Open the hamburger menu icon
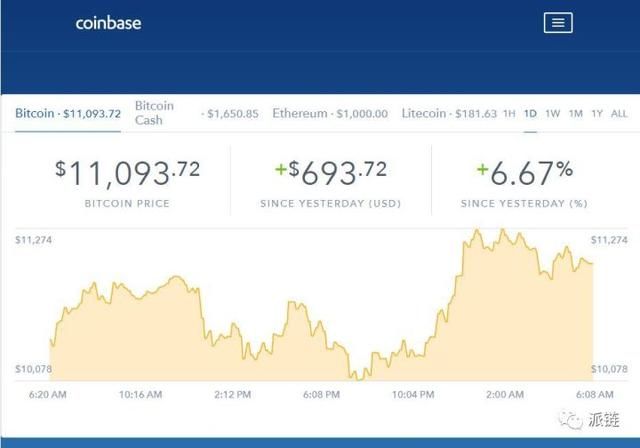The width and height of the screenshot is (640, 448). click(558, 23)
